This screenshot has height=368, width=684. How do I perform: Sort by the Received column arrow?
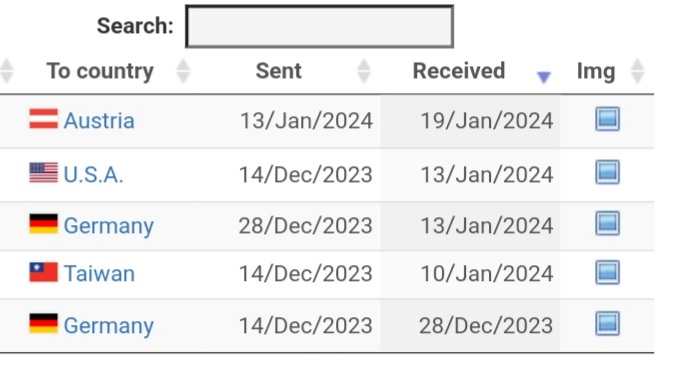[x=544, y=77]
